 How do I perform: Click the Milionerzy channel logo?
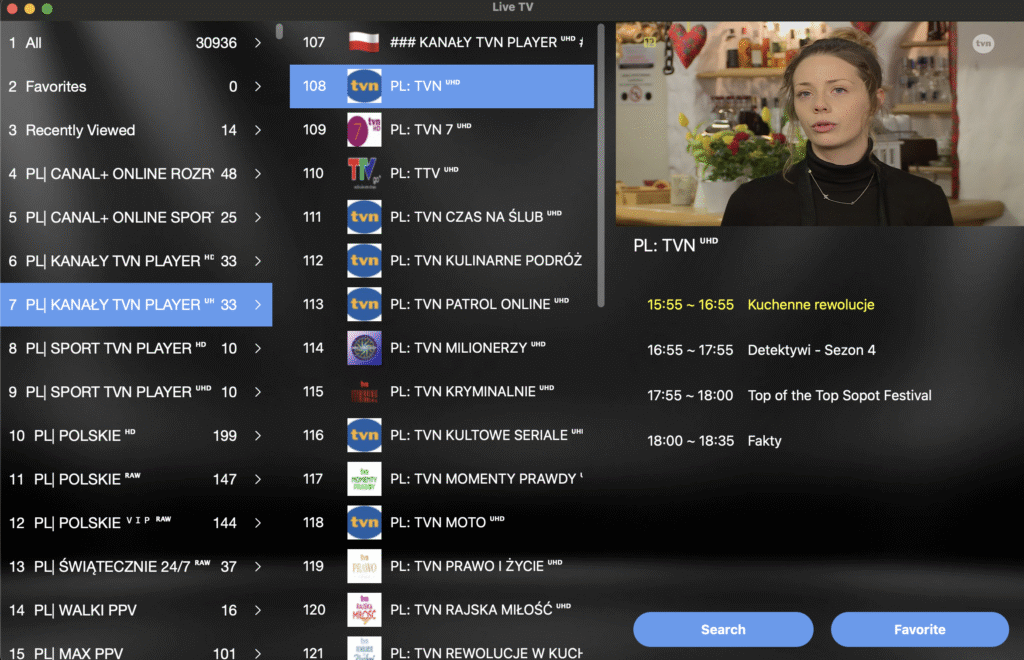coord(363,348)
